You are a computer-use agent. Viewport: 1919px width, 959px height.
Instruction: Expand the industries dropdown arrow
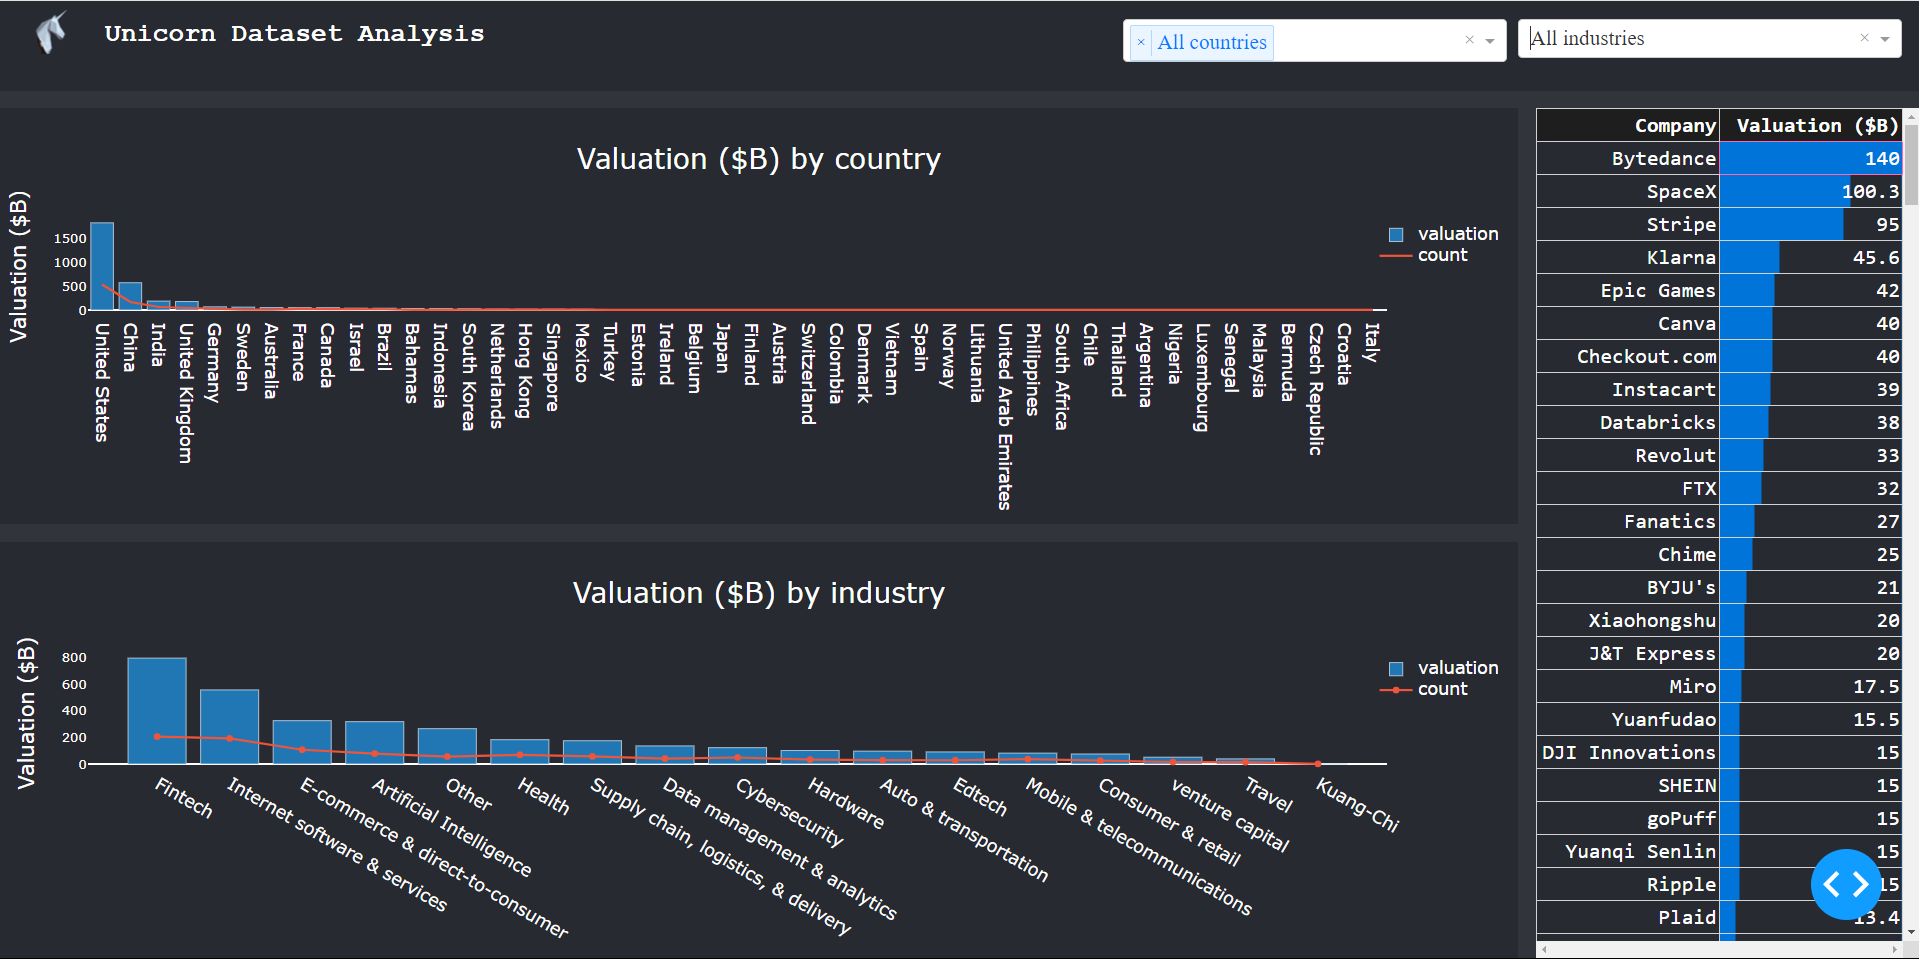point(1885,39)
